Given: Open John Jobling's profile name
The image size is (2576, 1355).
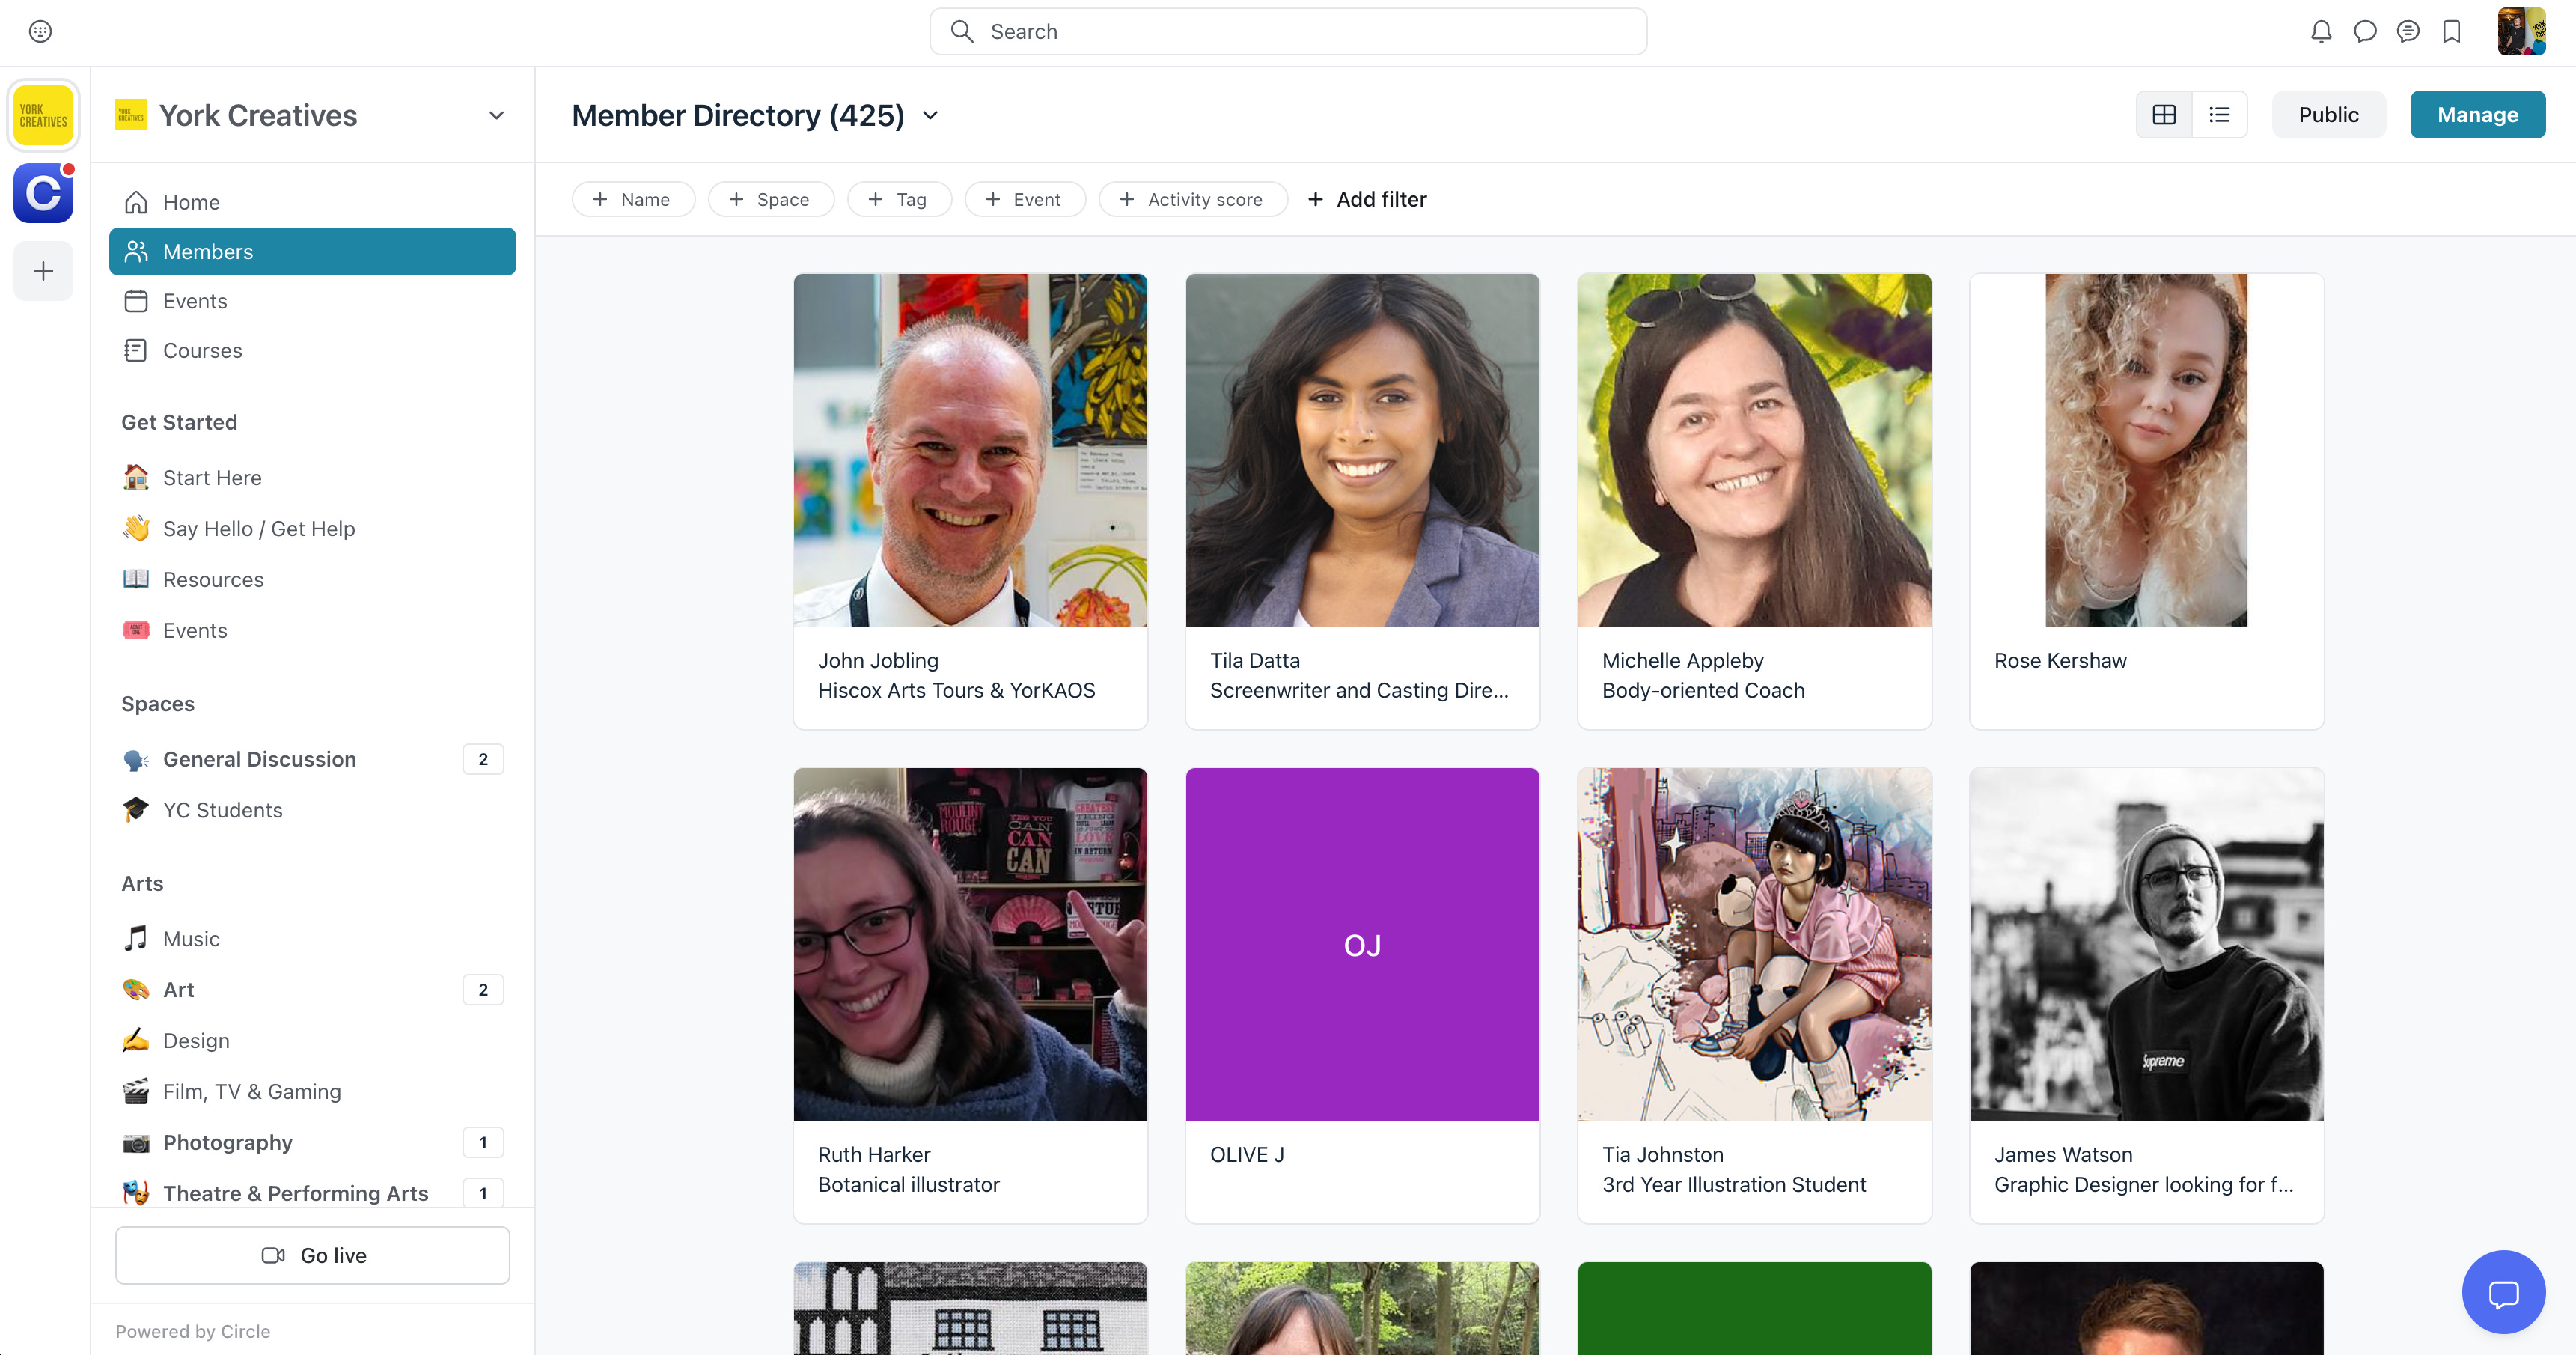Looking at the screenshot, I should (878, 661).
